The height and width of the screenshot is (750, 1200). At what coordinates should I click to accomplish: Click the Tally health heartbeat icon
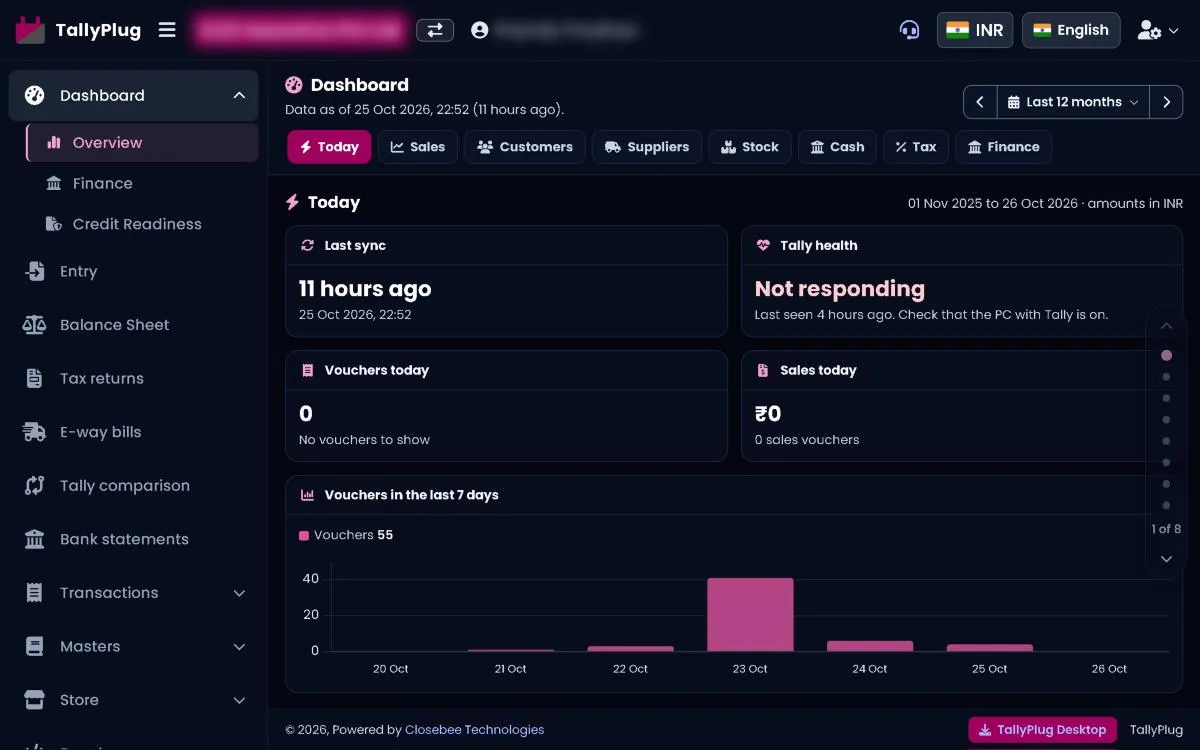point(763,245)
